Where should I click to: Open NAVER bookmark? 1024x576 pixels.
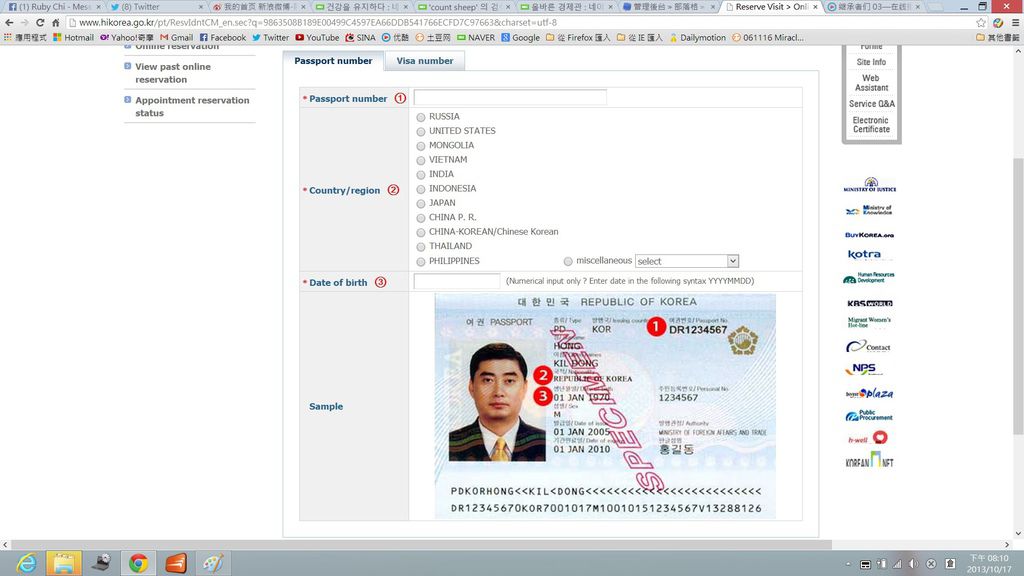tap(476, 37)
